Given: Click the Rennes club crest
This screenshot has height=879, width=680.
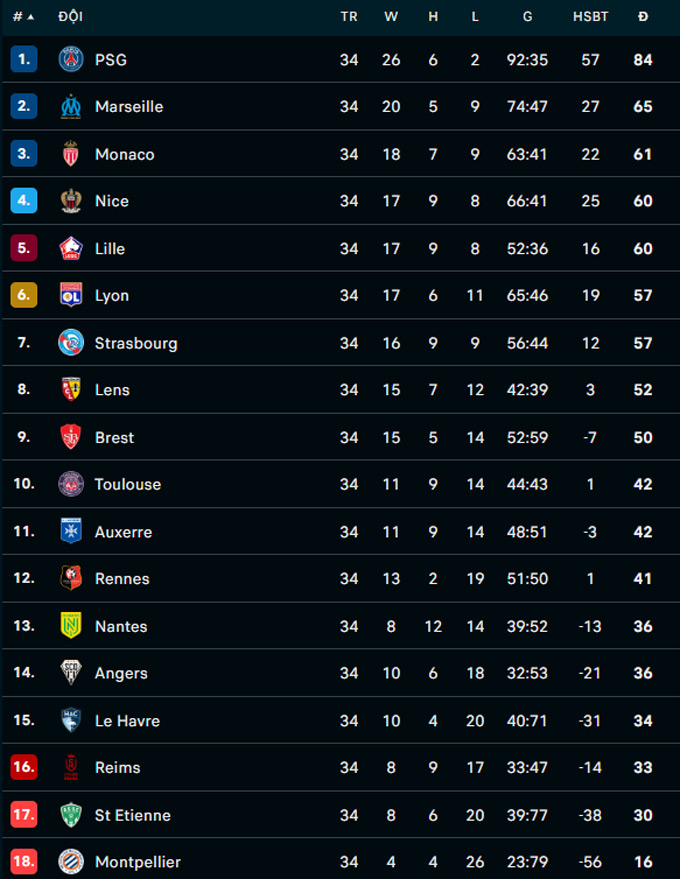Looking at the screenshot, I should click(x=71, y=578).
